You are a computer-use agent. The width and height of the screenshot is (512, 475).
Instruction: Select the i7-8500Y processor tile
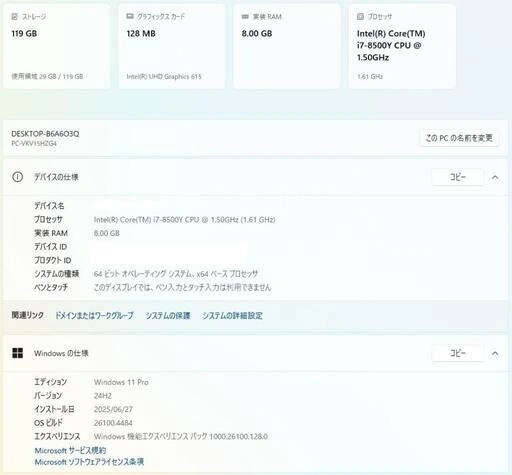tap(402, 47)
